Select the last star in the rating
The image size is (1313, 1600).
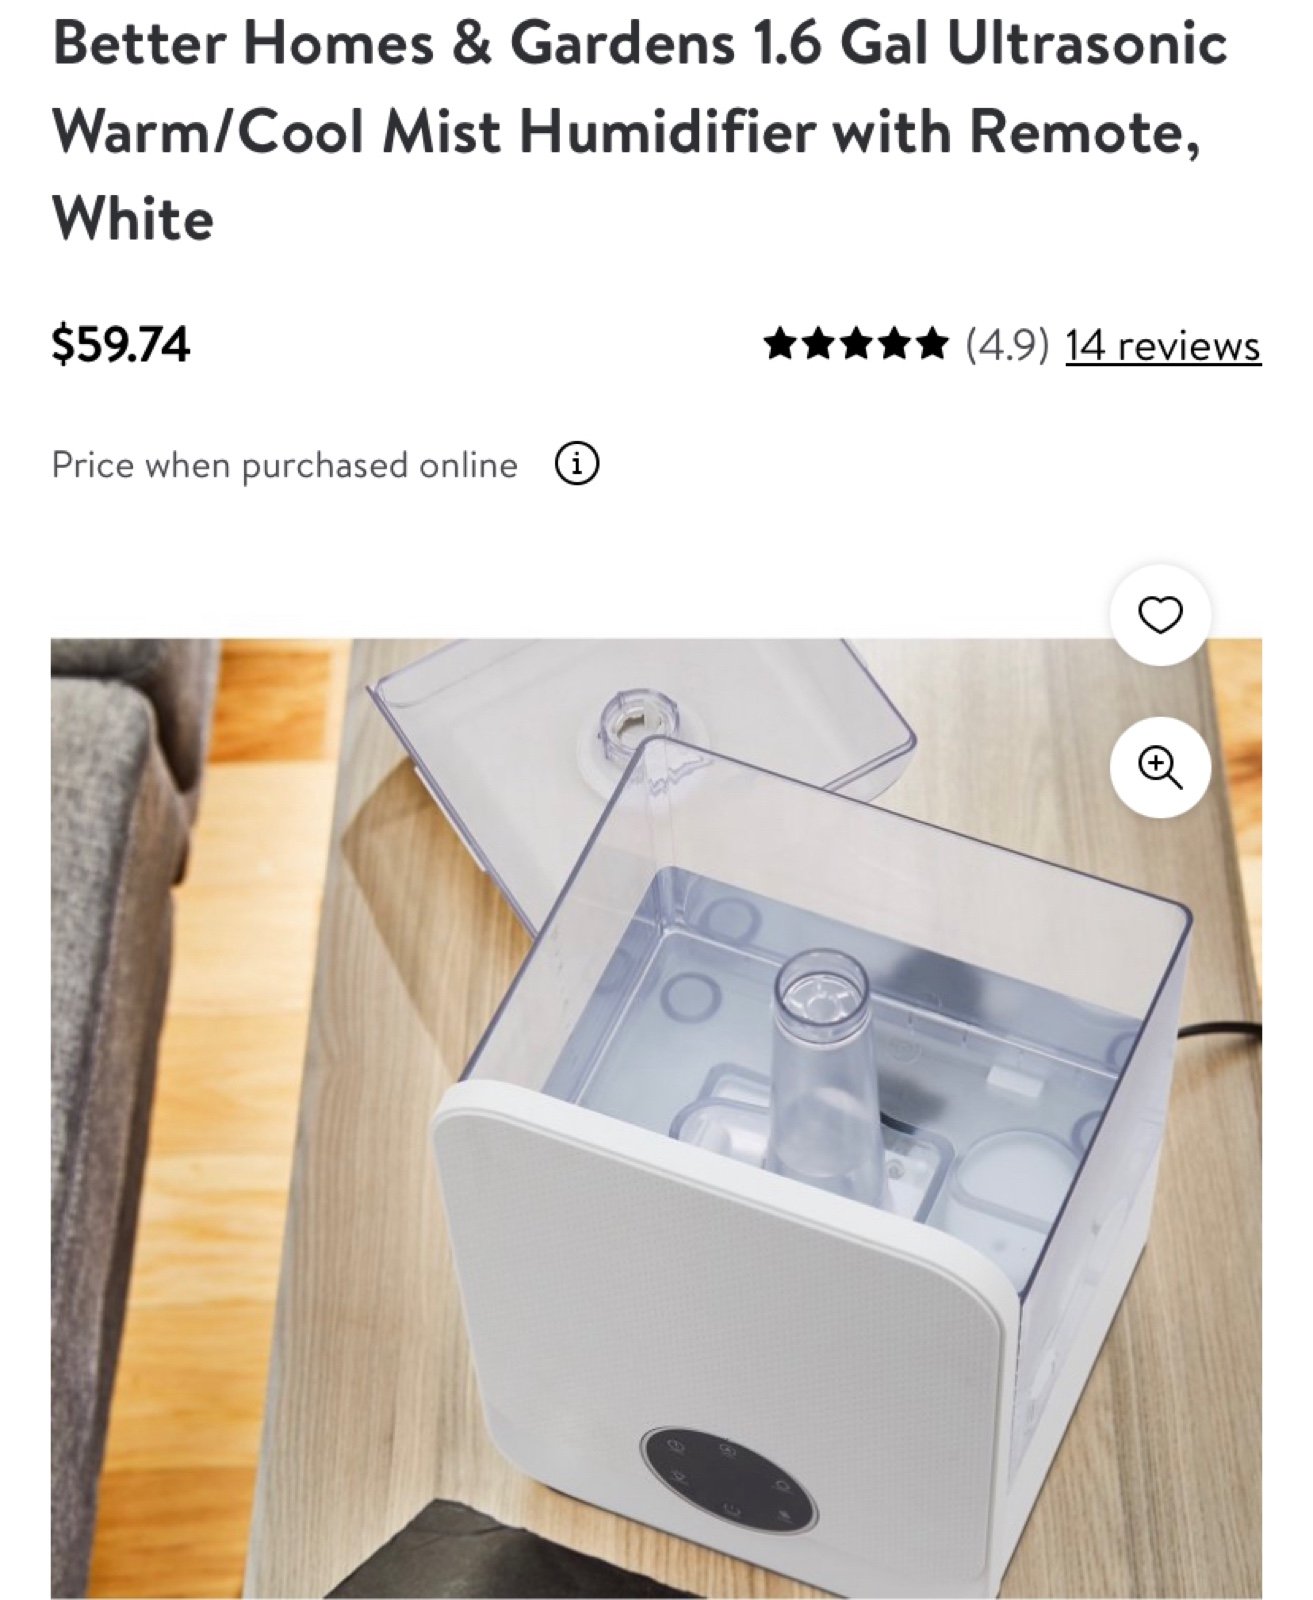[931, 345]
